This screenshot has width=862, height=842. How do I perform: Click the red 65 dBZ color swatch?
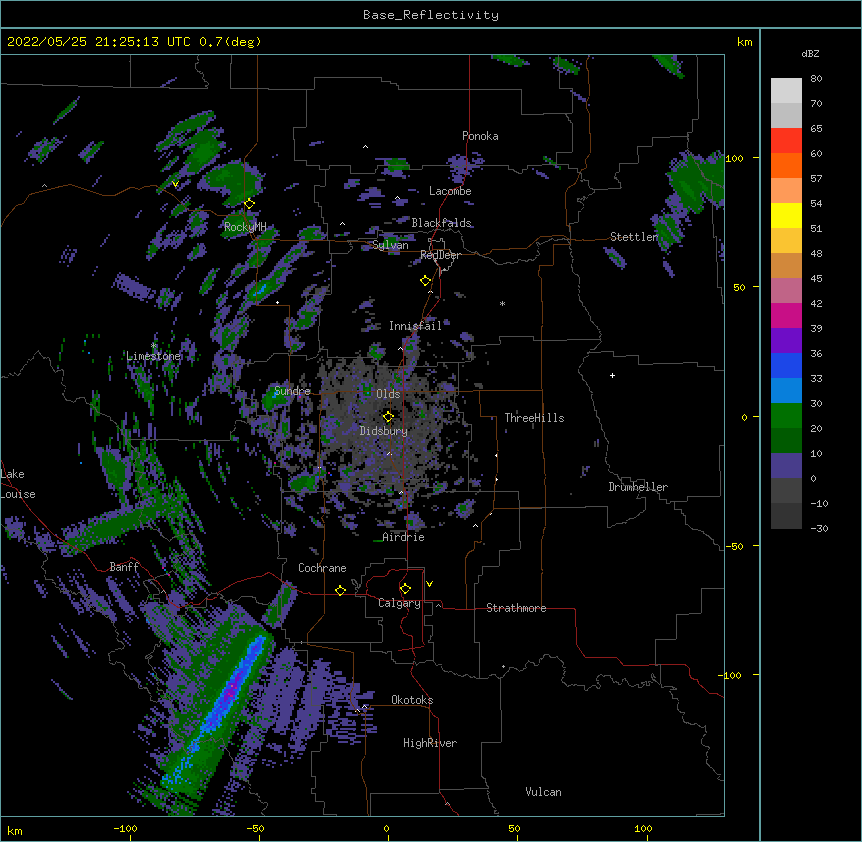[x=786, y=141]
